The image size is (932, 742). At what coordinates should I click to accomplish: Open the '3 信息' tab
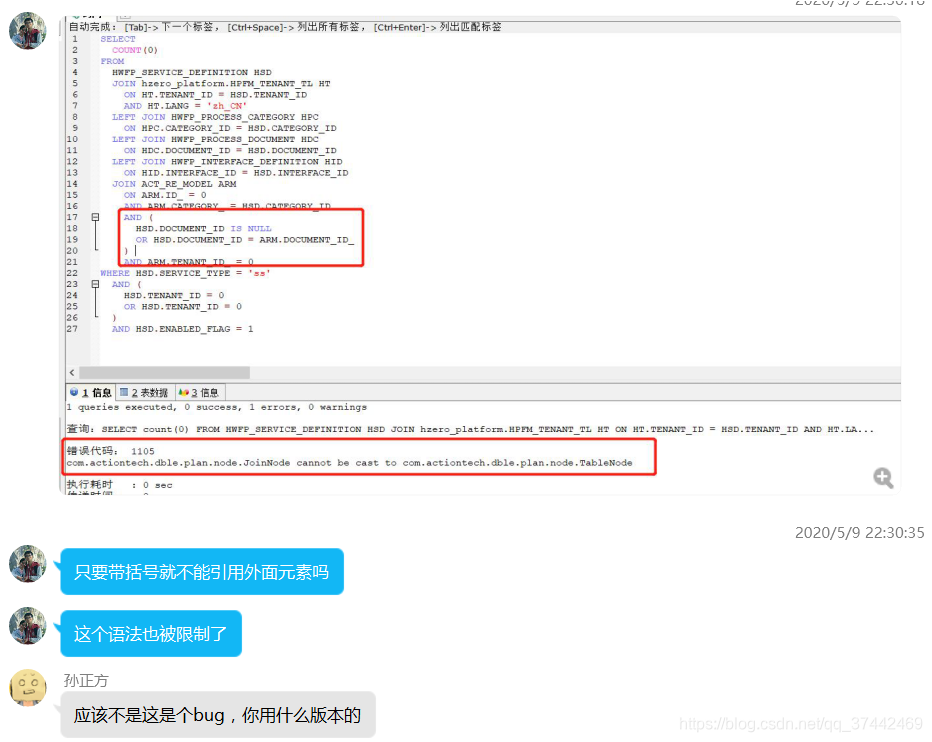click(x=199, y=392)
